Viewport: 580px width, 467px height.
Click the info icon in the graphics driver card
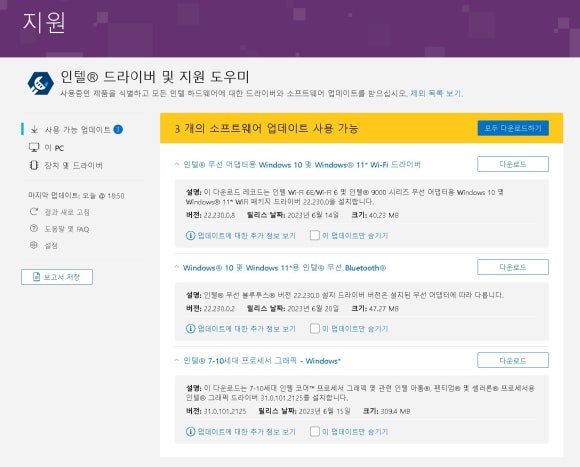pyautogui.click(x=190, y=432)
